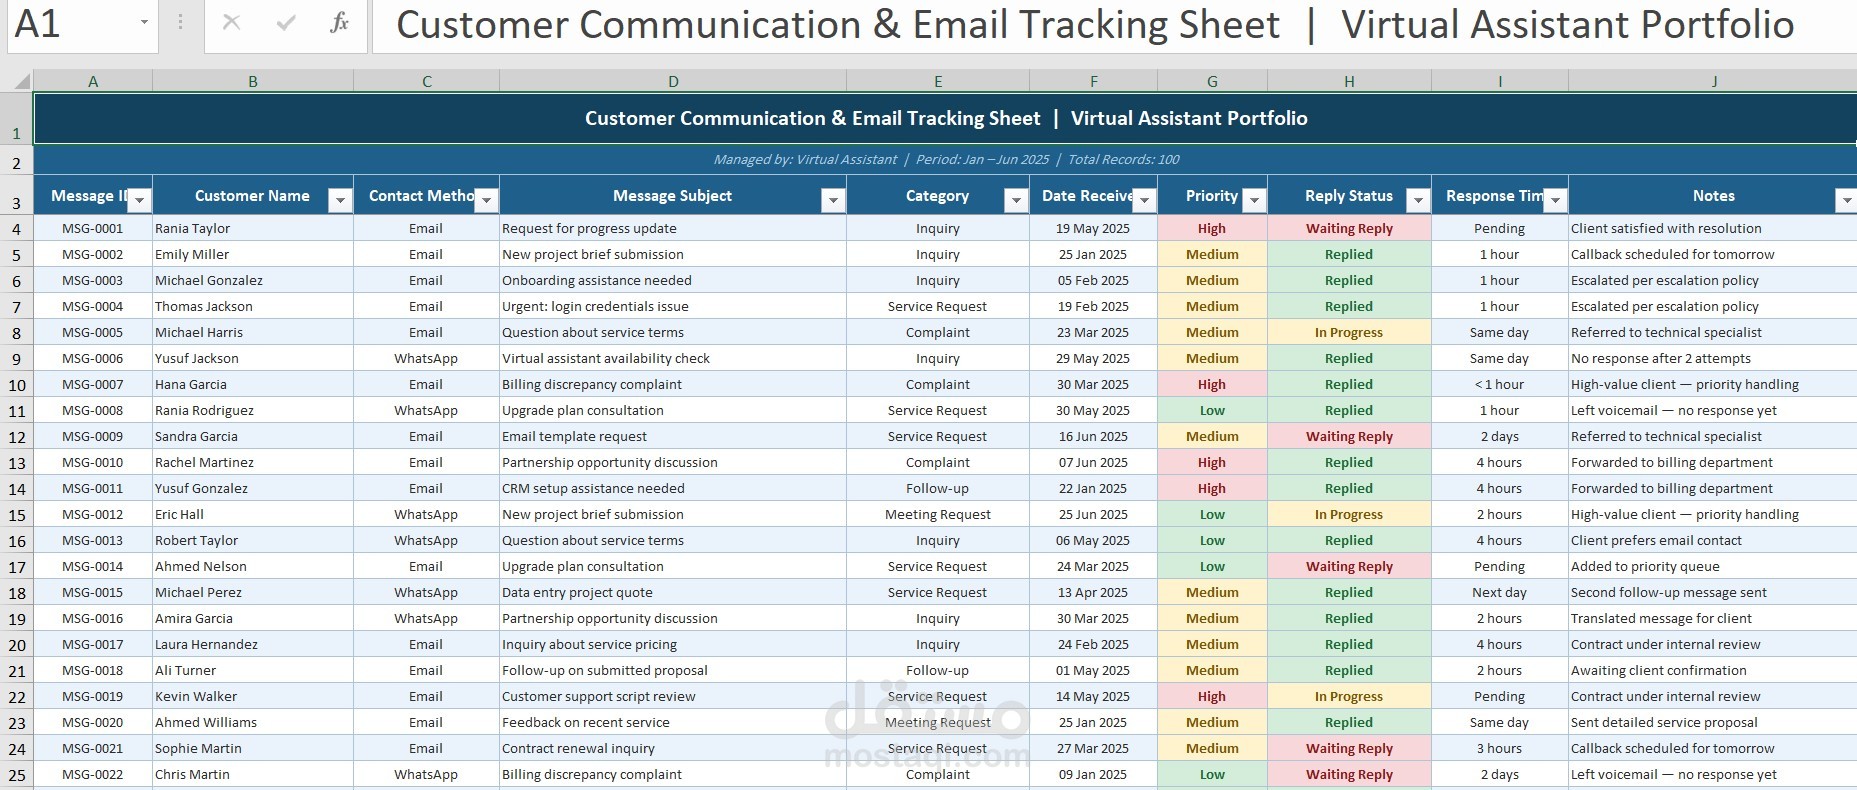
Task: Click cell MSG-0022
Action: click(93, 774)
